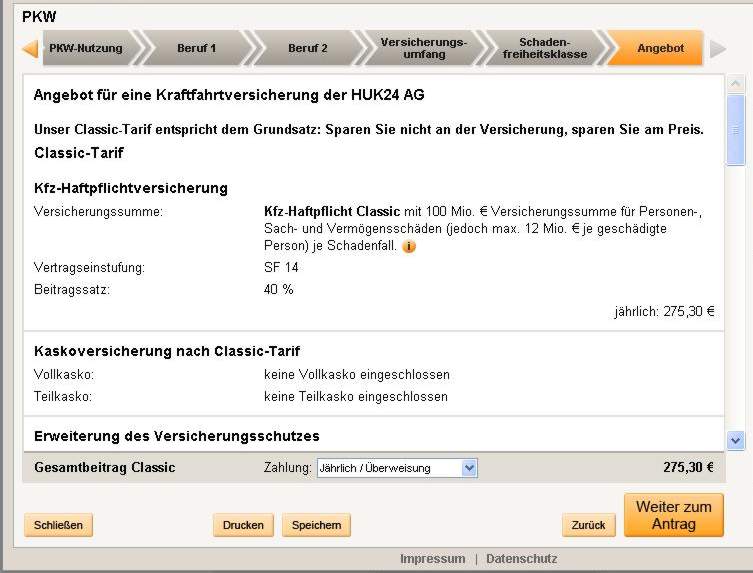Open the Datenschutz link
This screenshot has height=573, width=753.
[522, 559]
